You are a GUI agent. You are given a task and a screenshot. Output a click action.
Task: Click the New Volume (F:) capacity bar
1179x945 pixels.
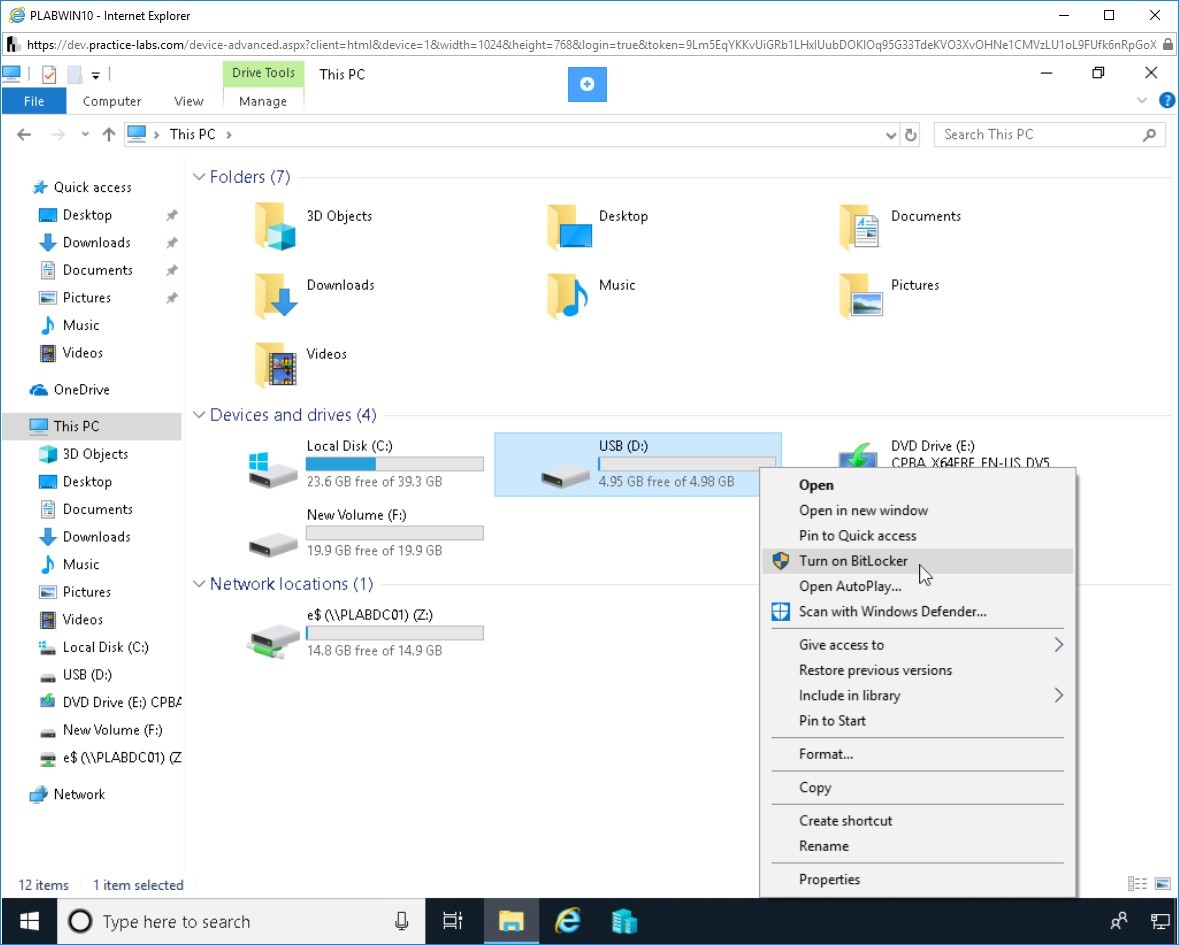click(395, 533)
